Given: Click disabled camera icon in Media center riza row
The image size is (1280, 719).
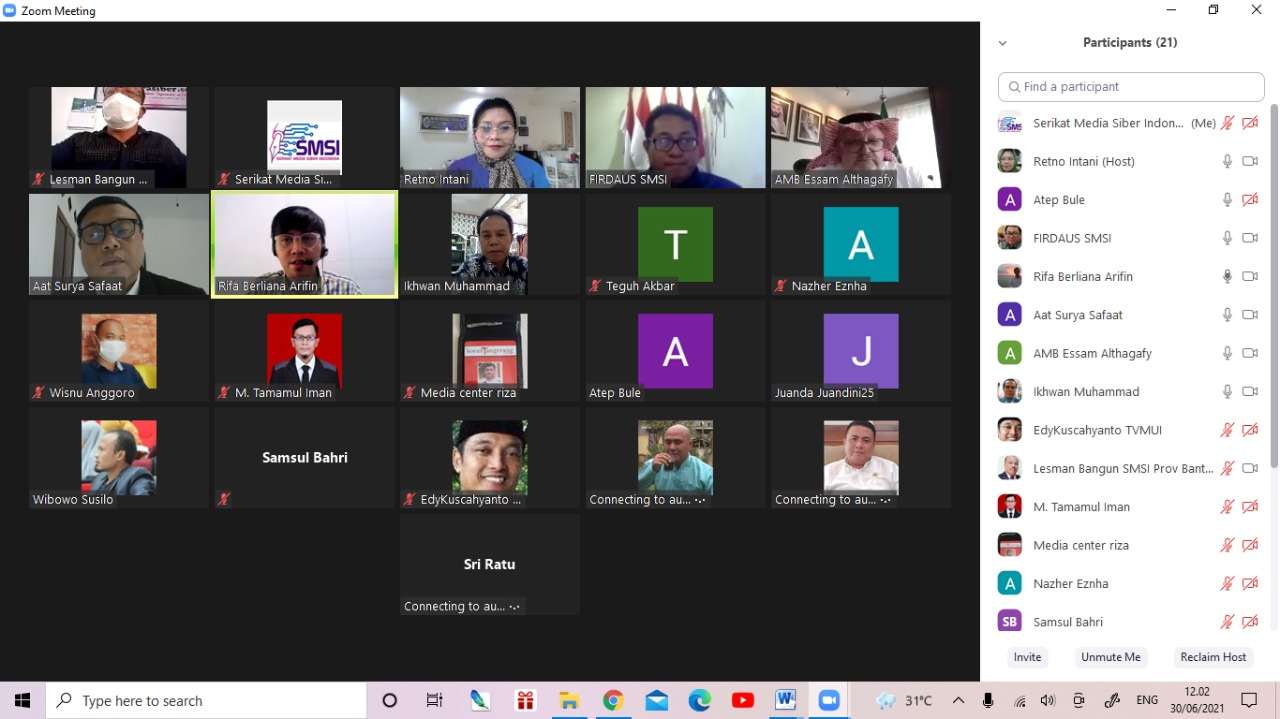Looking at the screenshot, I should pyautogui.click(x=1250, y=545).
